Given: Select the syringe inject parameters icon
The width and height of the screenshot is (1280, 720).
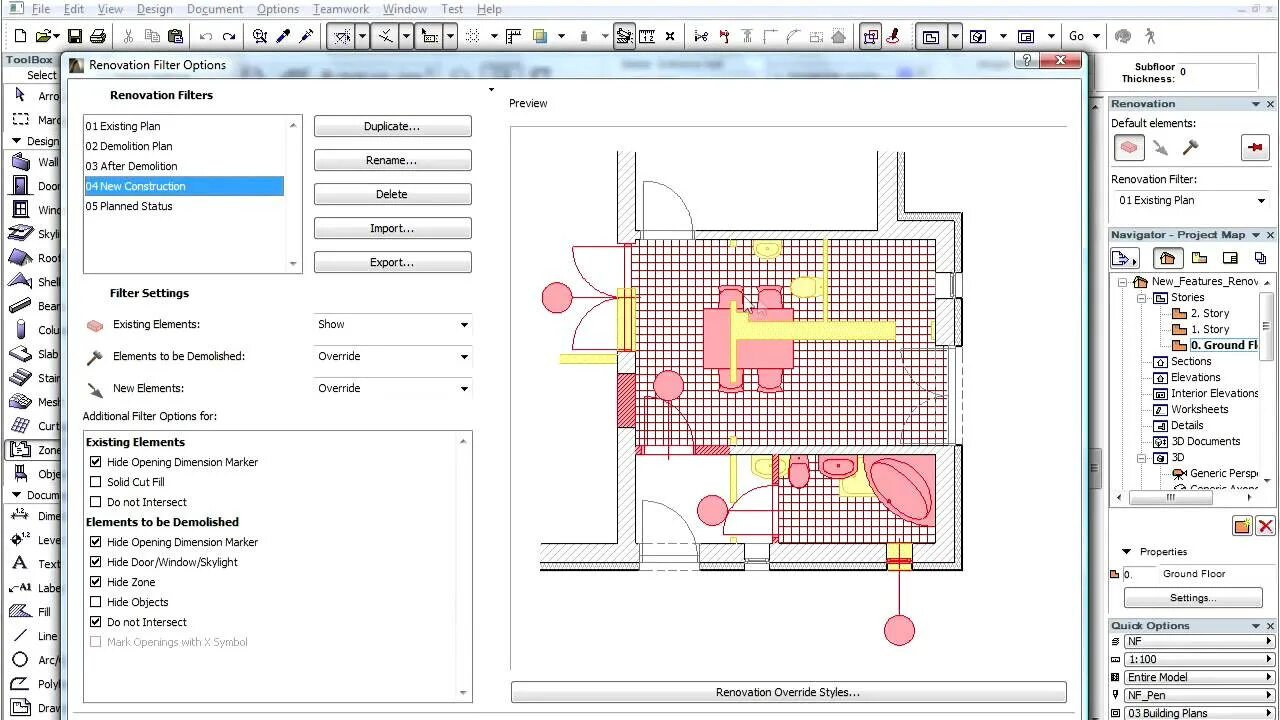Looking at the screenshot, I should [x=306, y=36].
